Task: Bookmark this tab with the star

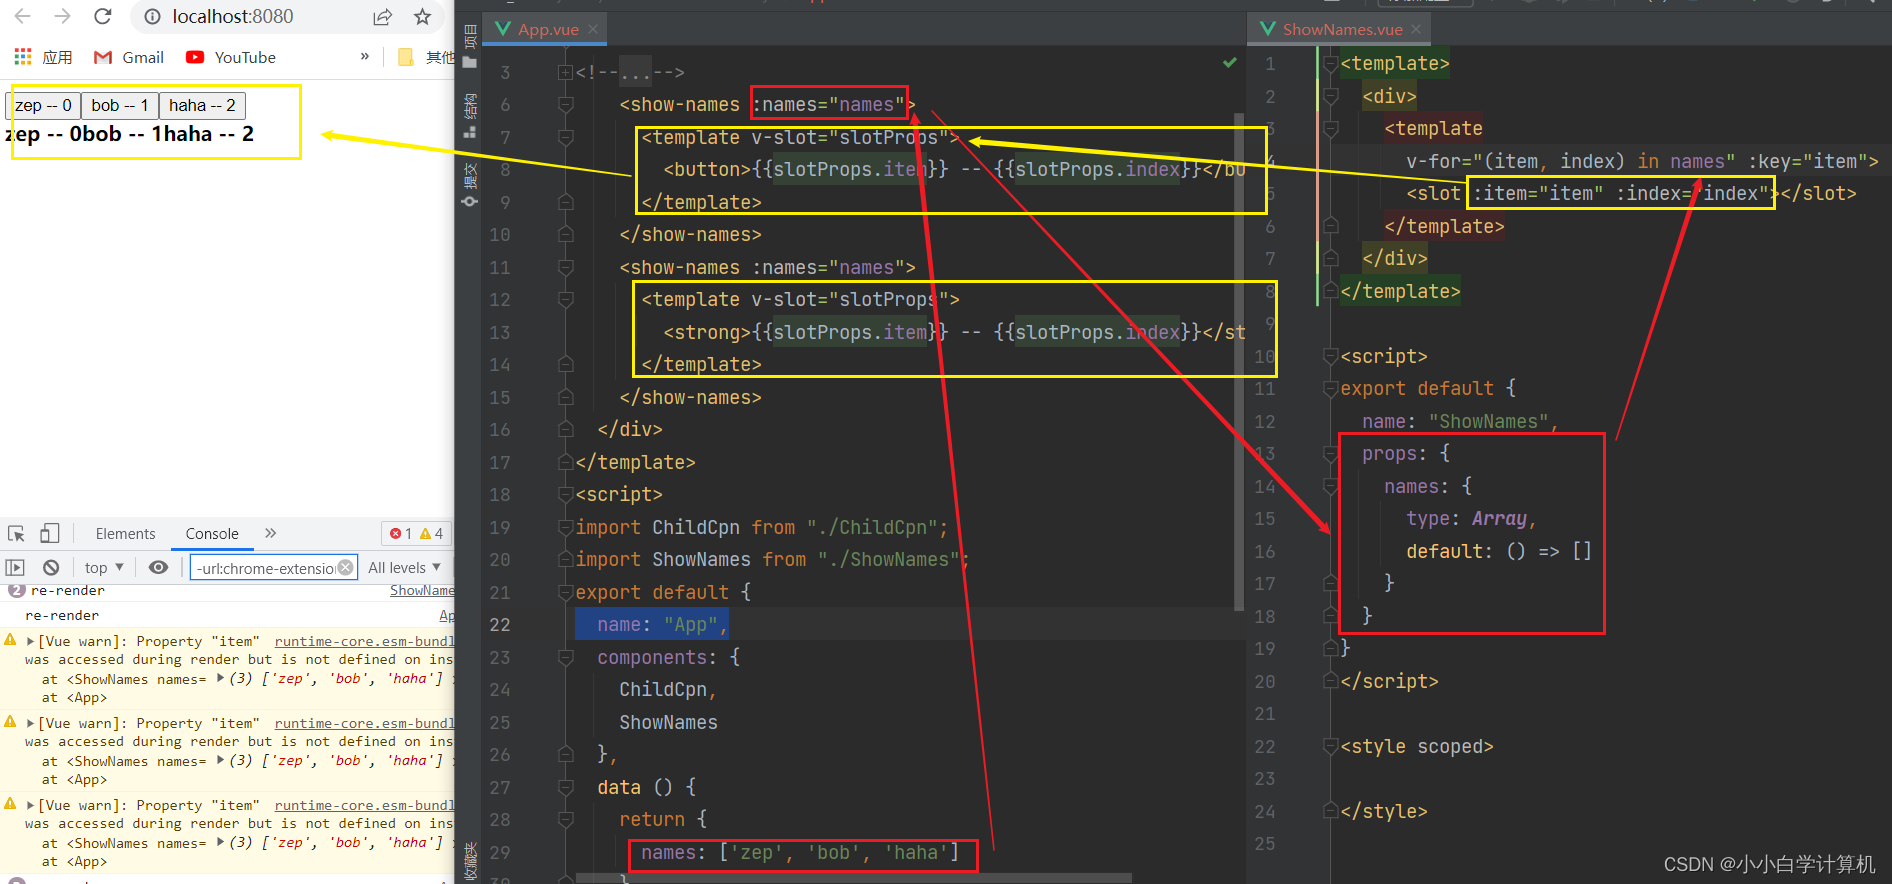Action: [422, 17]
